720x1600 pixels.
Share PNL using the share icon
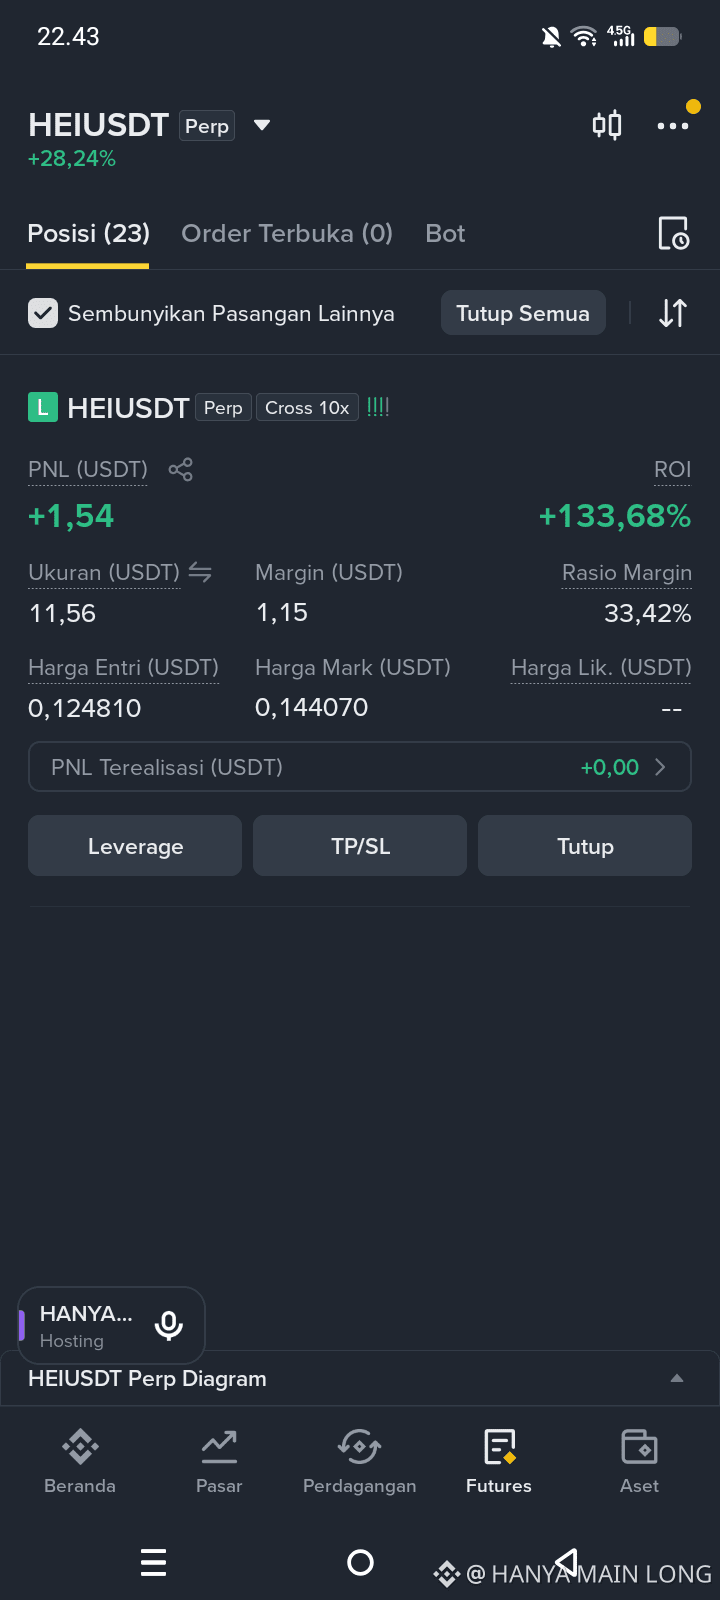pos(180,469)
